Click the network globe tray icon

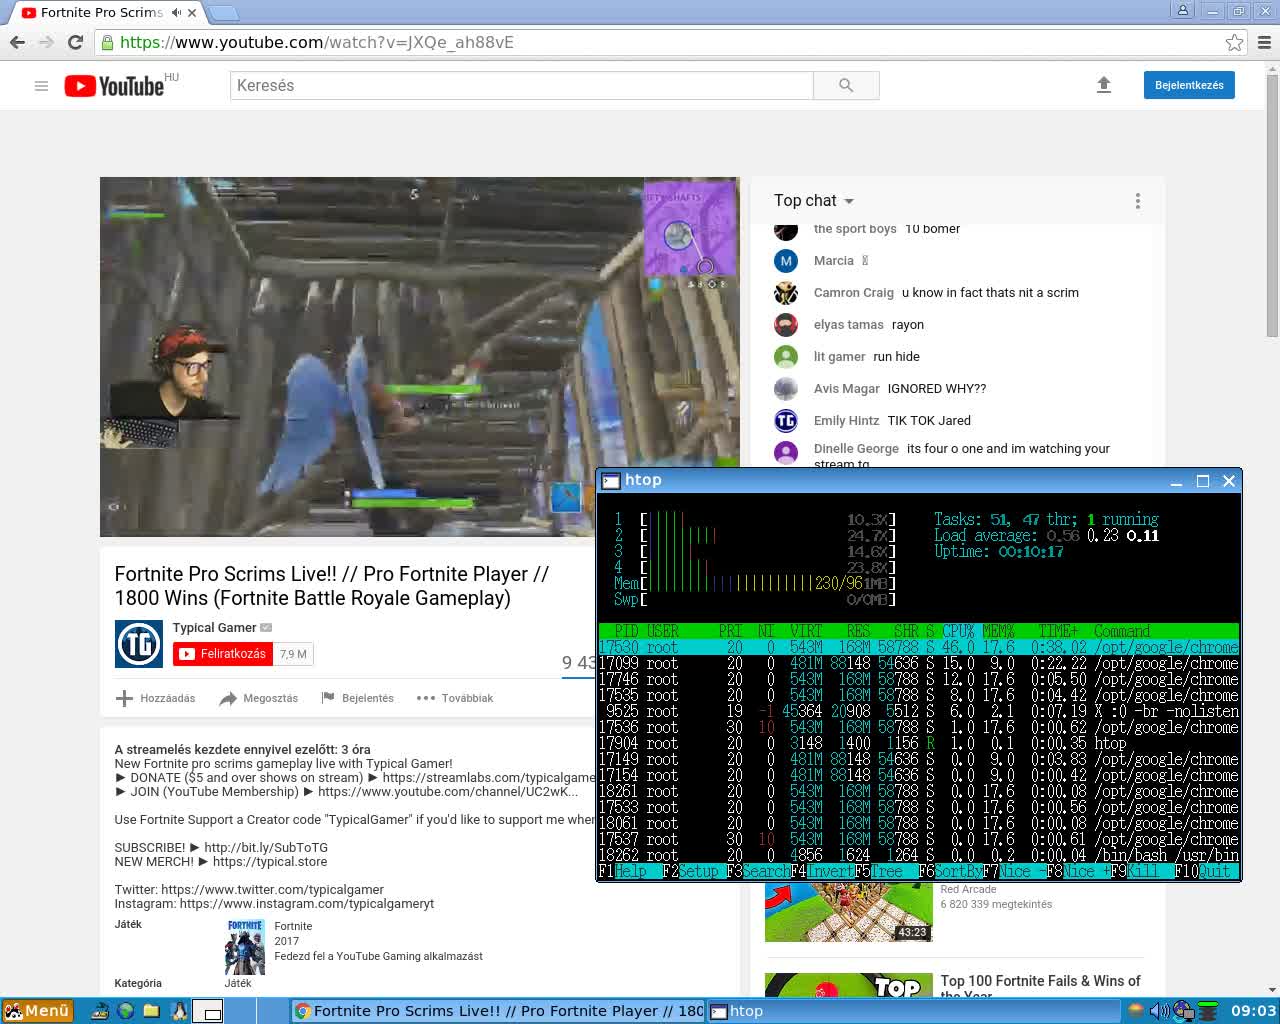tap(1183, 1011)
